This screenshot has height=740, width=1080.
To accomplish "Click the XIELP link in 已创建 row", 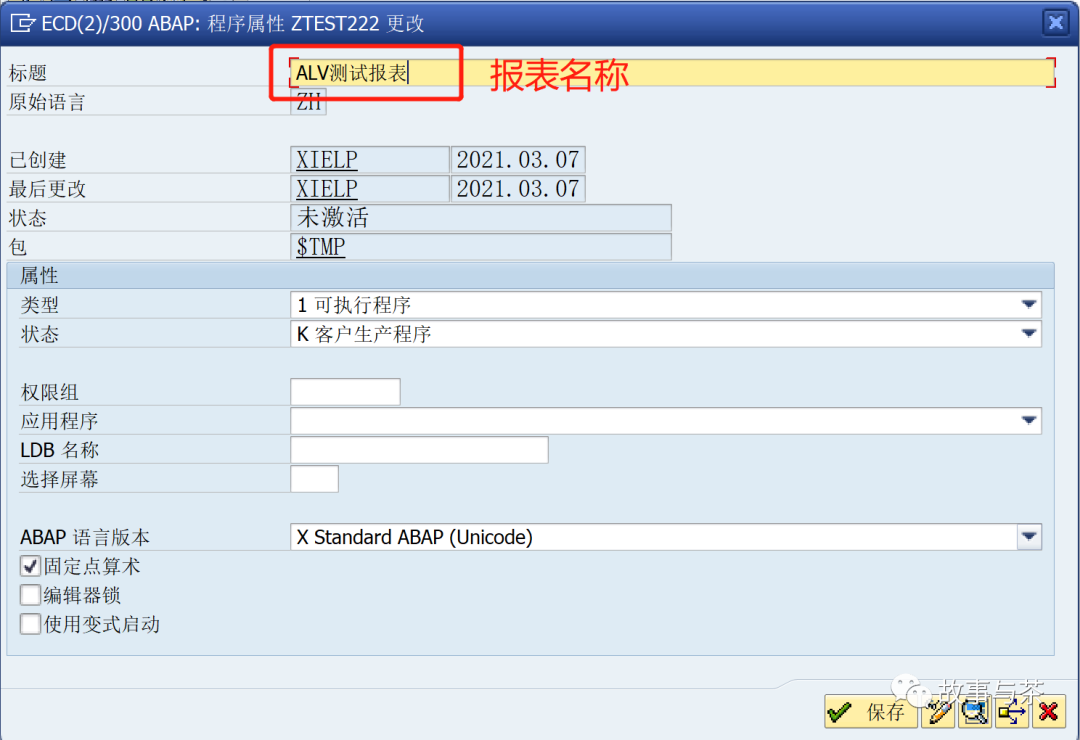I will pos(326,160).
